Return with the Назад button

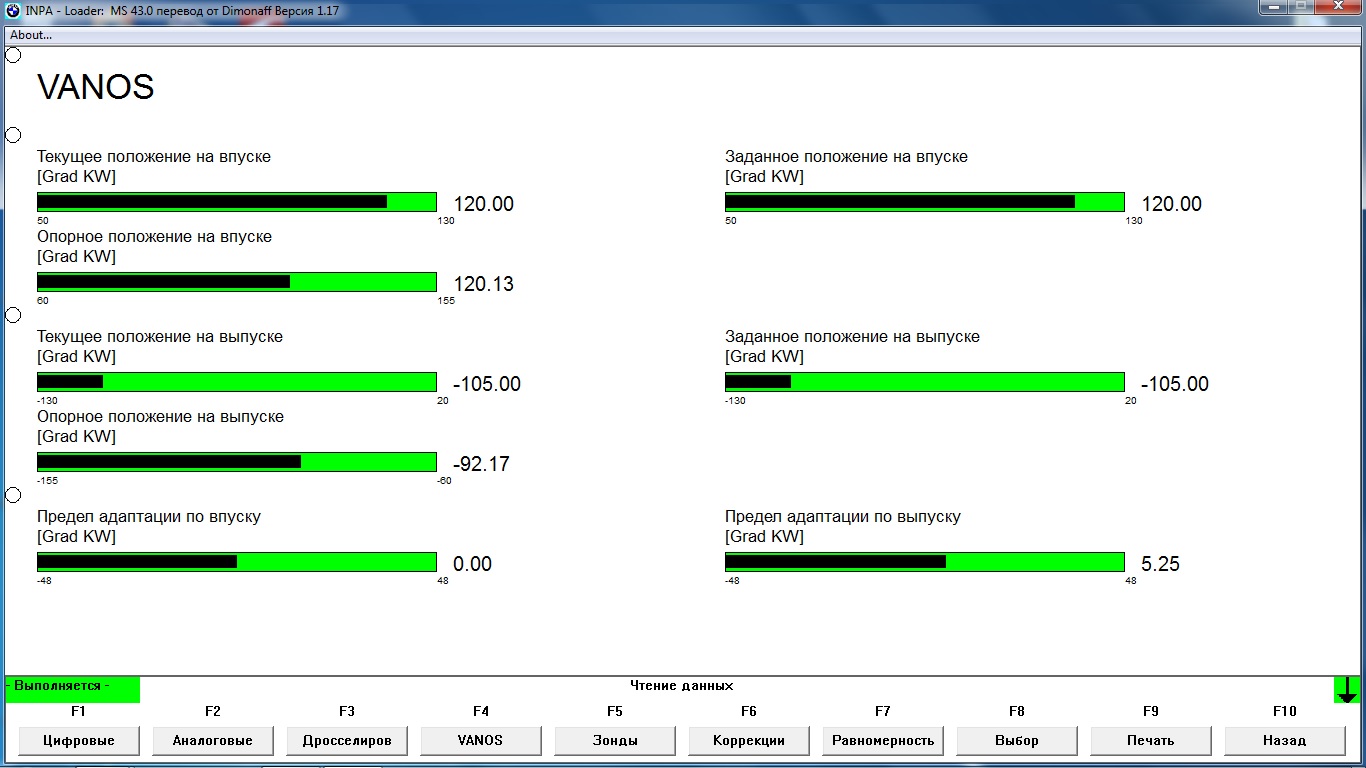1285,741
